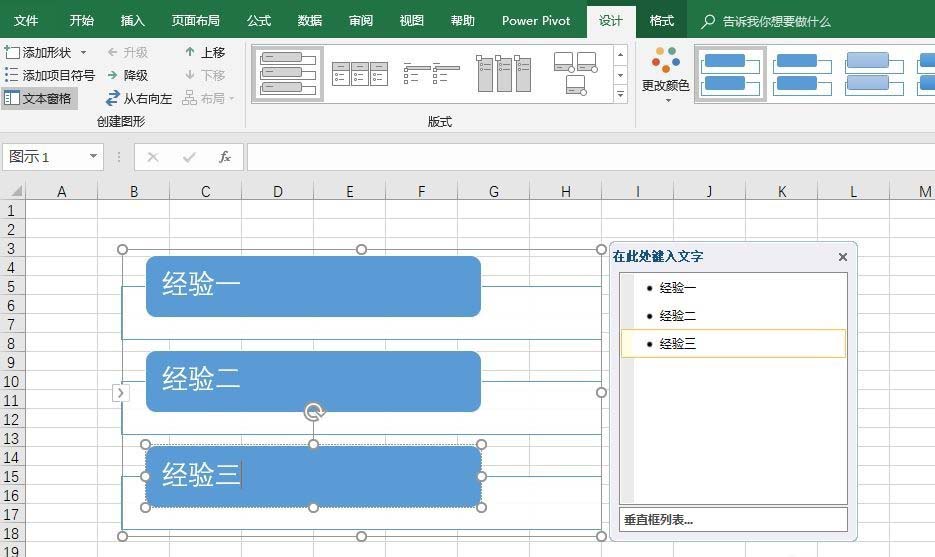Click the cancel X formula bar icon
Image resolution: width=935 pixels, height=557 pixels.
pyautogui.click(x=153, y=157)
